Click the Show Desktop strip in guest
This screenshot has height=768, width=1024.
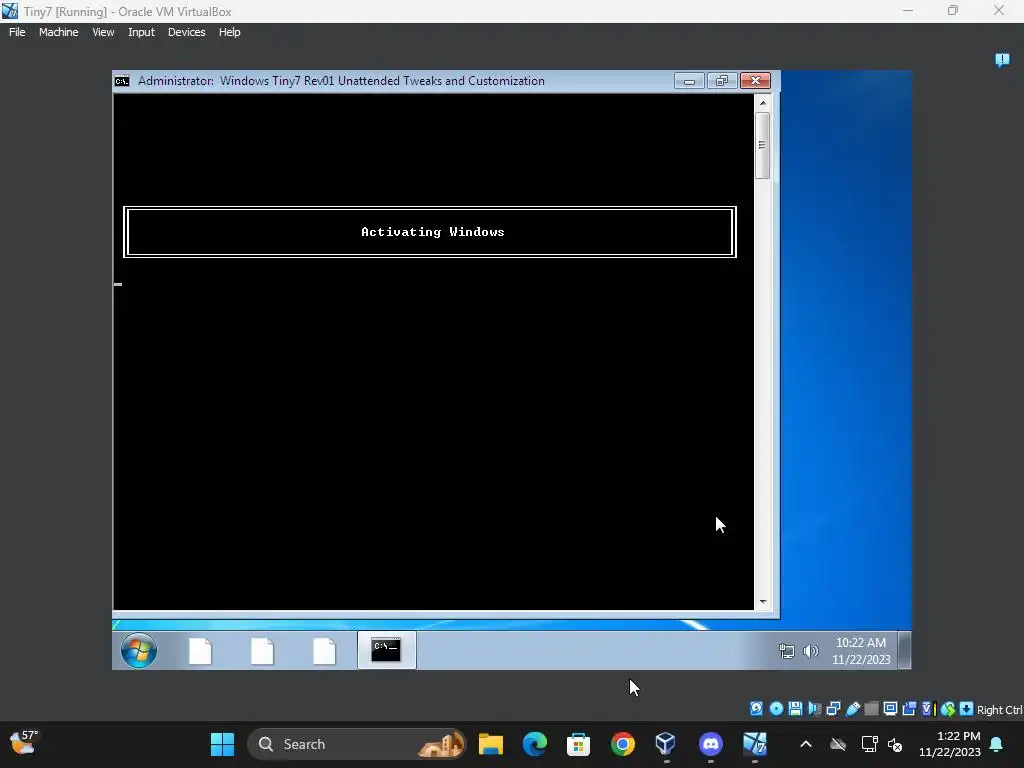click(904, 650)
